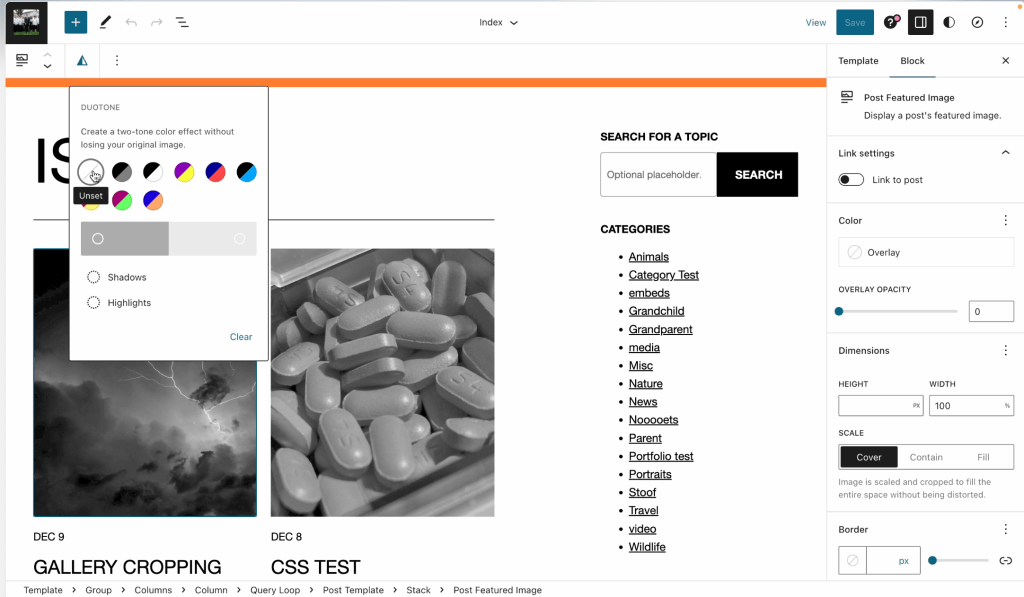Click the duotone filter toolbar icon
This screenshot has height=597, width=1024.
pyautogui.click(x=82, y=61)
